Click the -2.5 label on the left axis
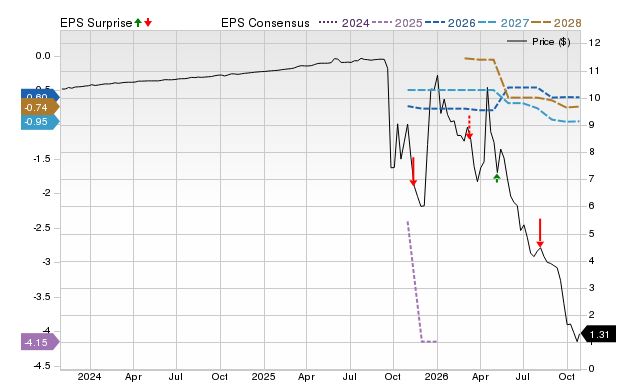640x382 pixels. 42,228
